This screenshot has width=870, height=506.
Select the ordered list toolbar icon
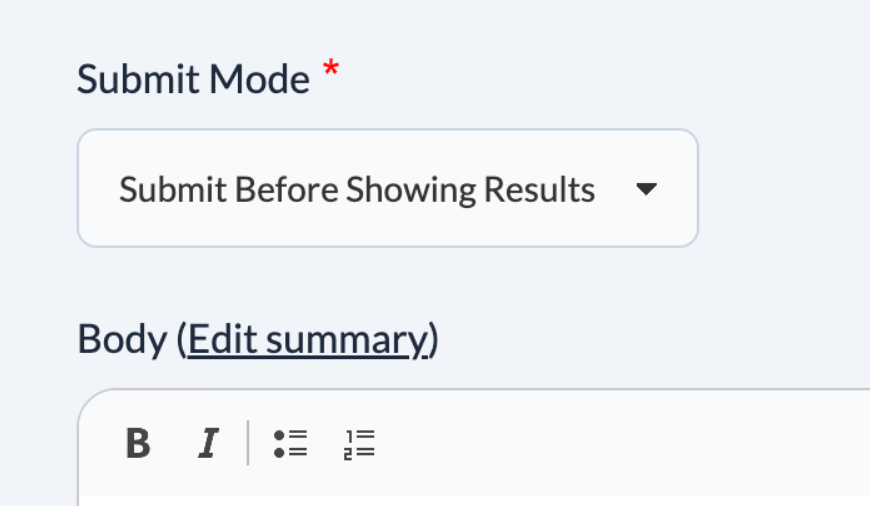click(358, 443)
